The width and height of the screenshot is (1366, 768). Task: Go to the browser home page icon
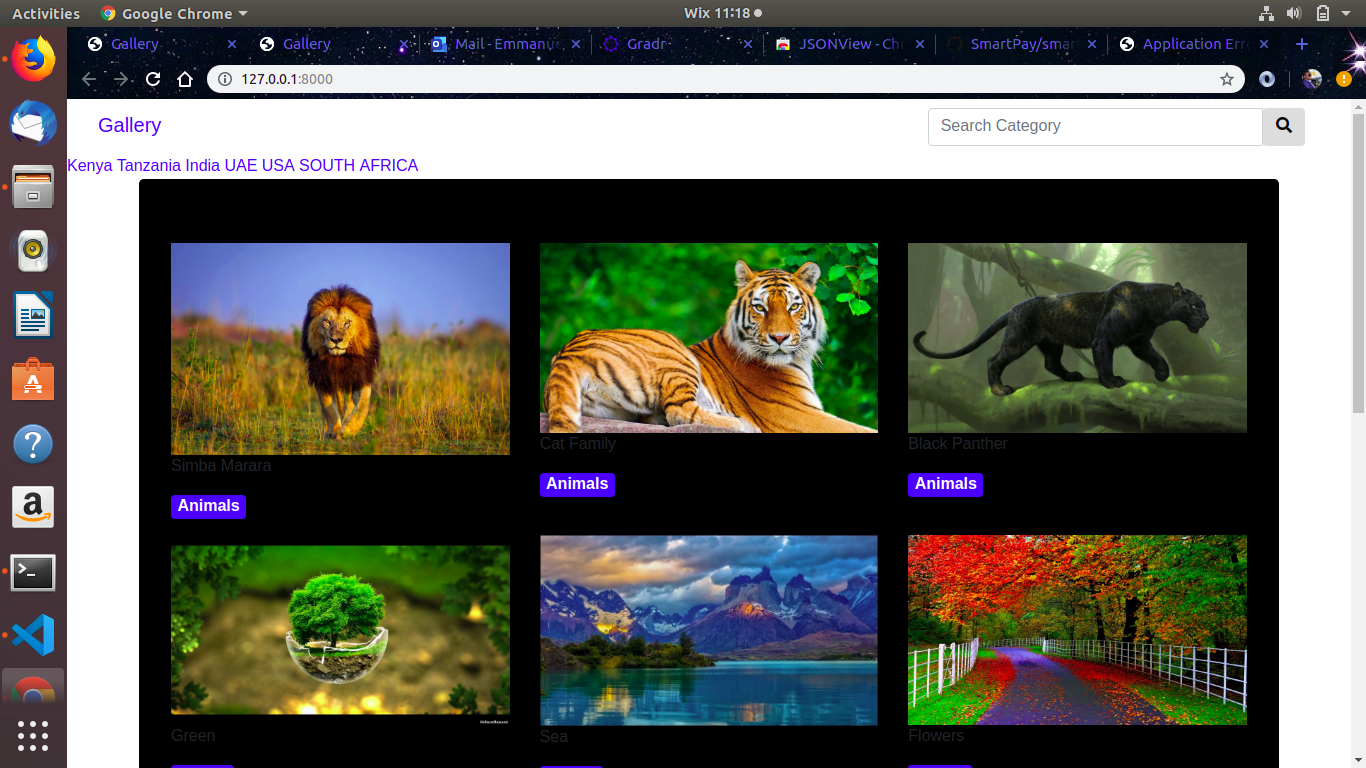click(x=184, y=79)
